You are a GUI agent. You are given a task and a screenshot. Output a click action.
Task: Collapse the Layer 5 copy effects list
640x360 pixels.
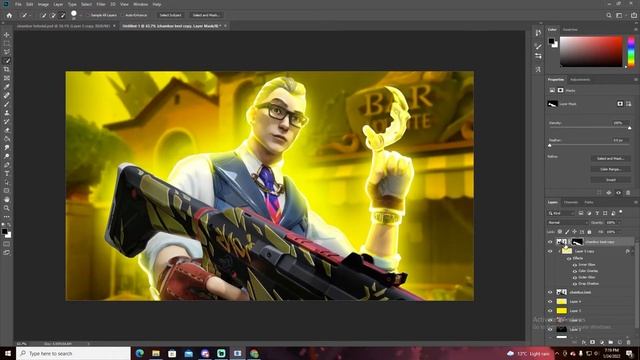coord(633,251)
